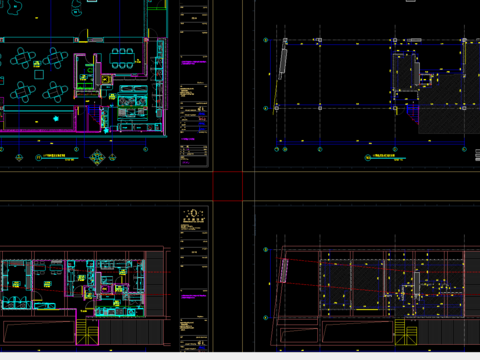Select the company logo in lower title block

pyautogui.click(x=194, y=216)
